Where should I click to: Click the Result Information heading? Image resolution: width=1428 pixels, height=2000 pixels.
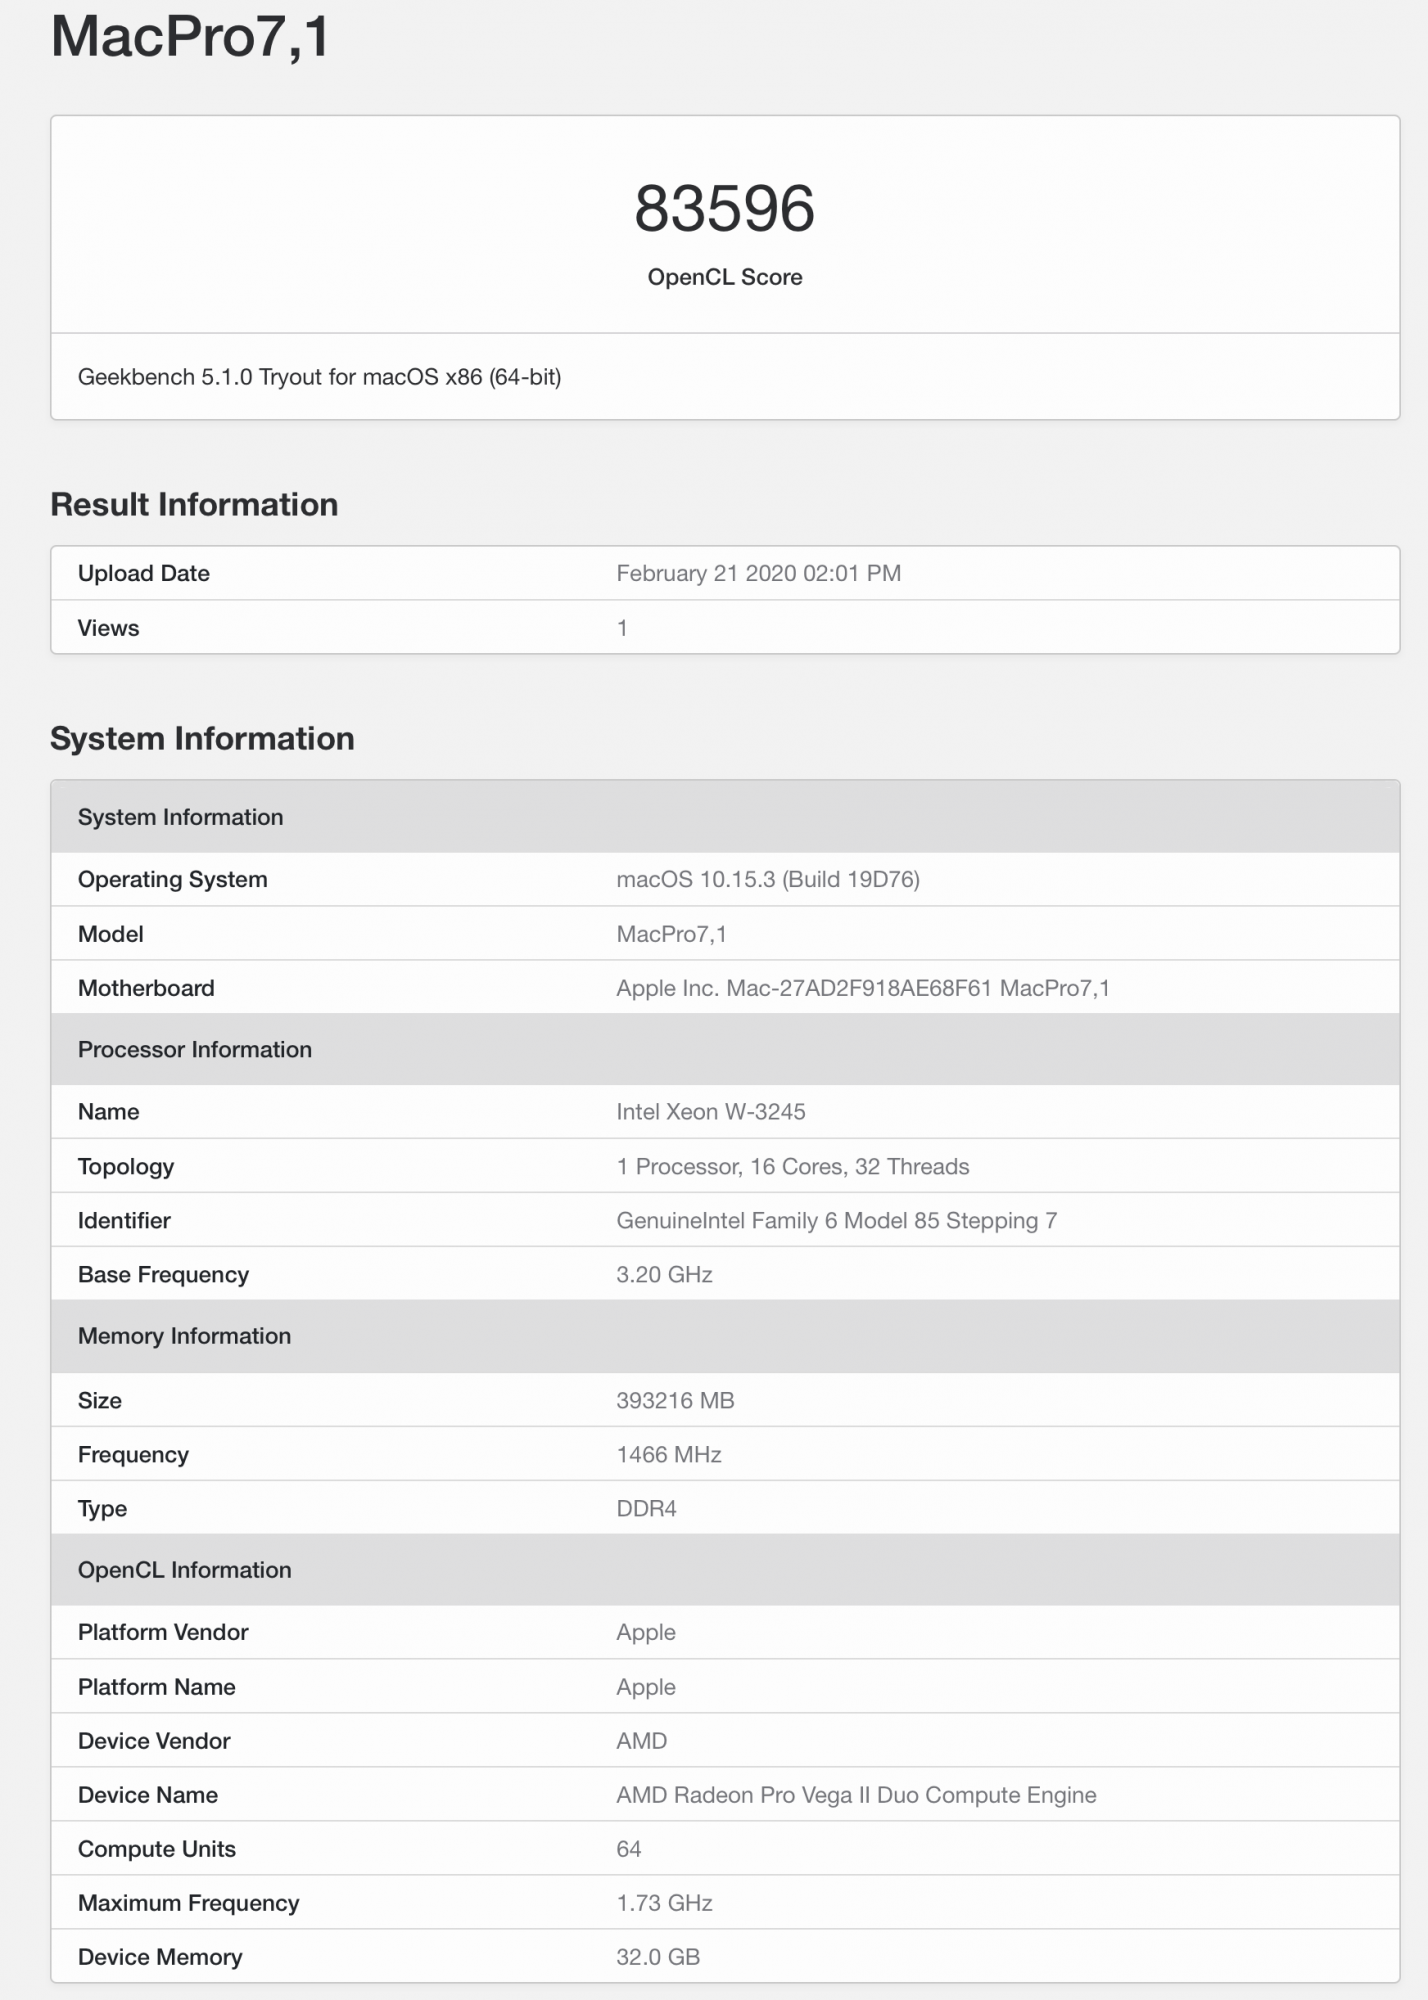tap(194, 504)
